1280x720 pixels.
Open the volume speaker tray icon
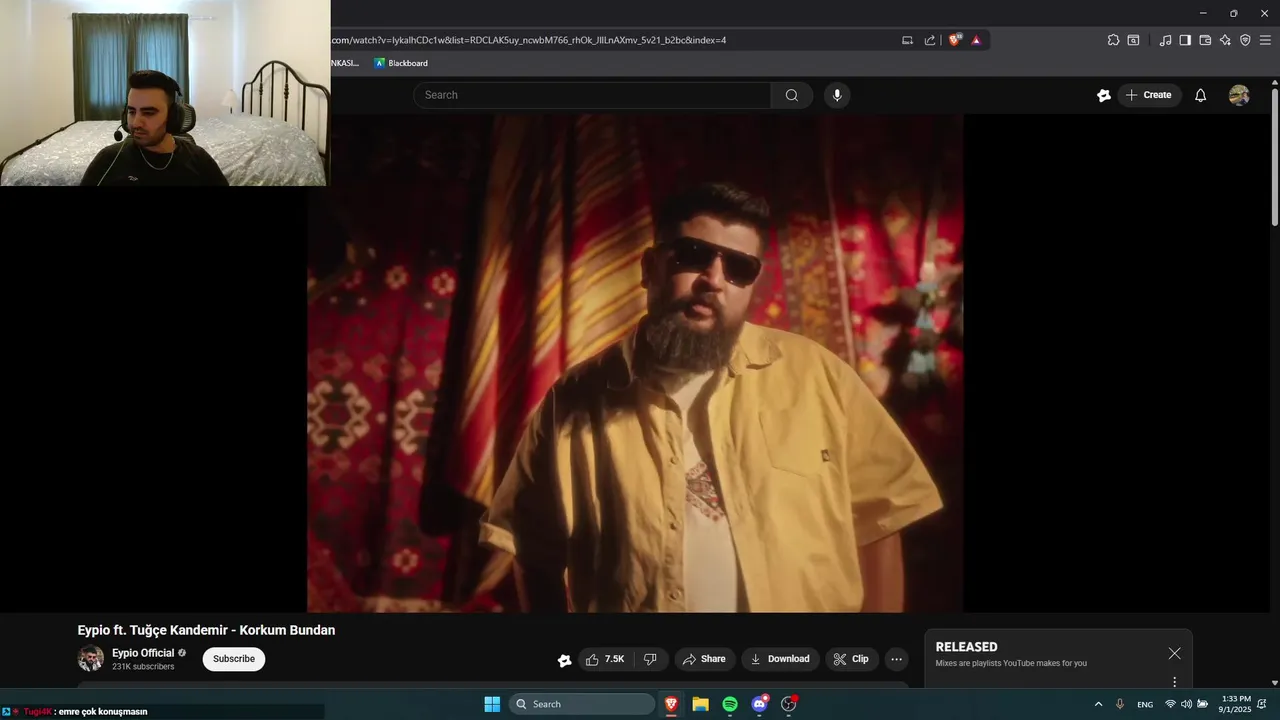point(1186,704)
